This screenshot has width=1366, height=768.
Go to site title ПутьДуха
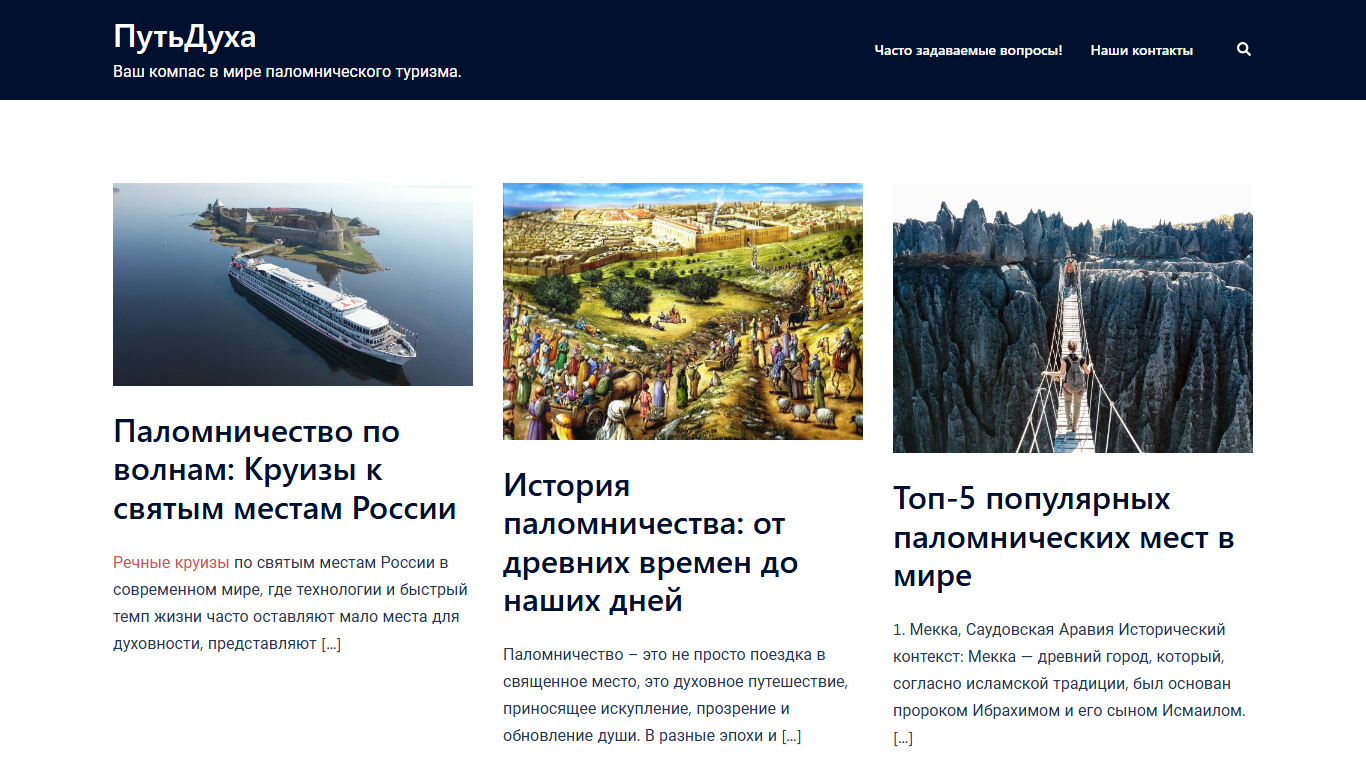tap(185, 36)
